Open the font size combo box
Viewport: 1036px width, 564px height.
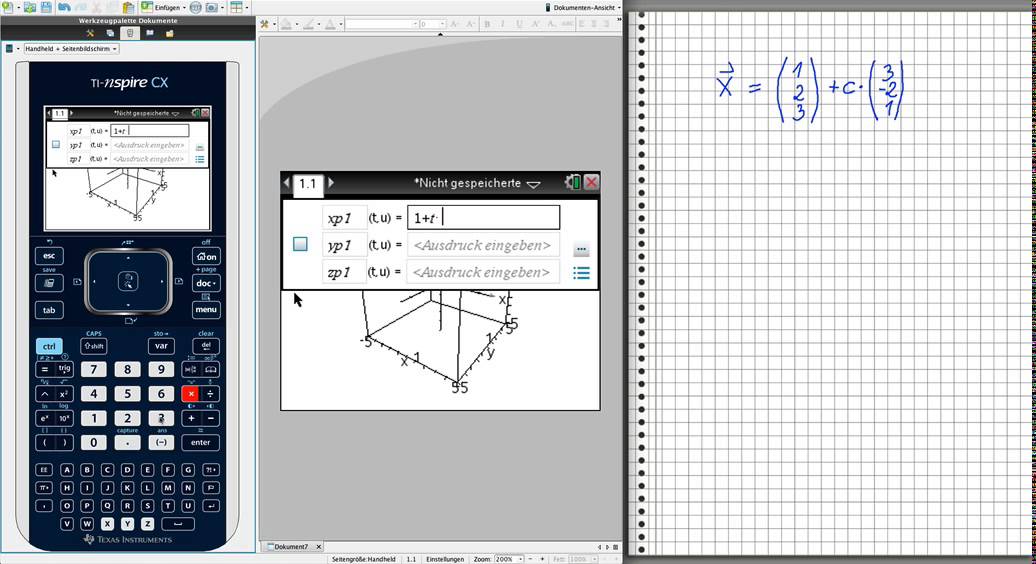point(432,24)
